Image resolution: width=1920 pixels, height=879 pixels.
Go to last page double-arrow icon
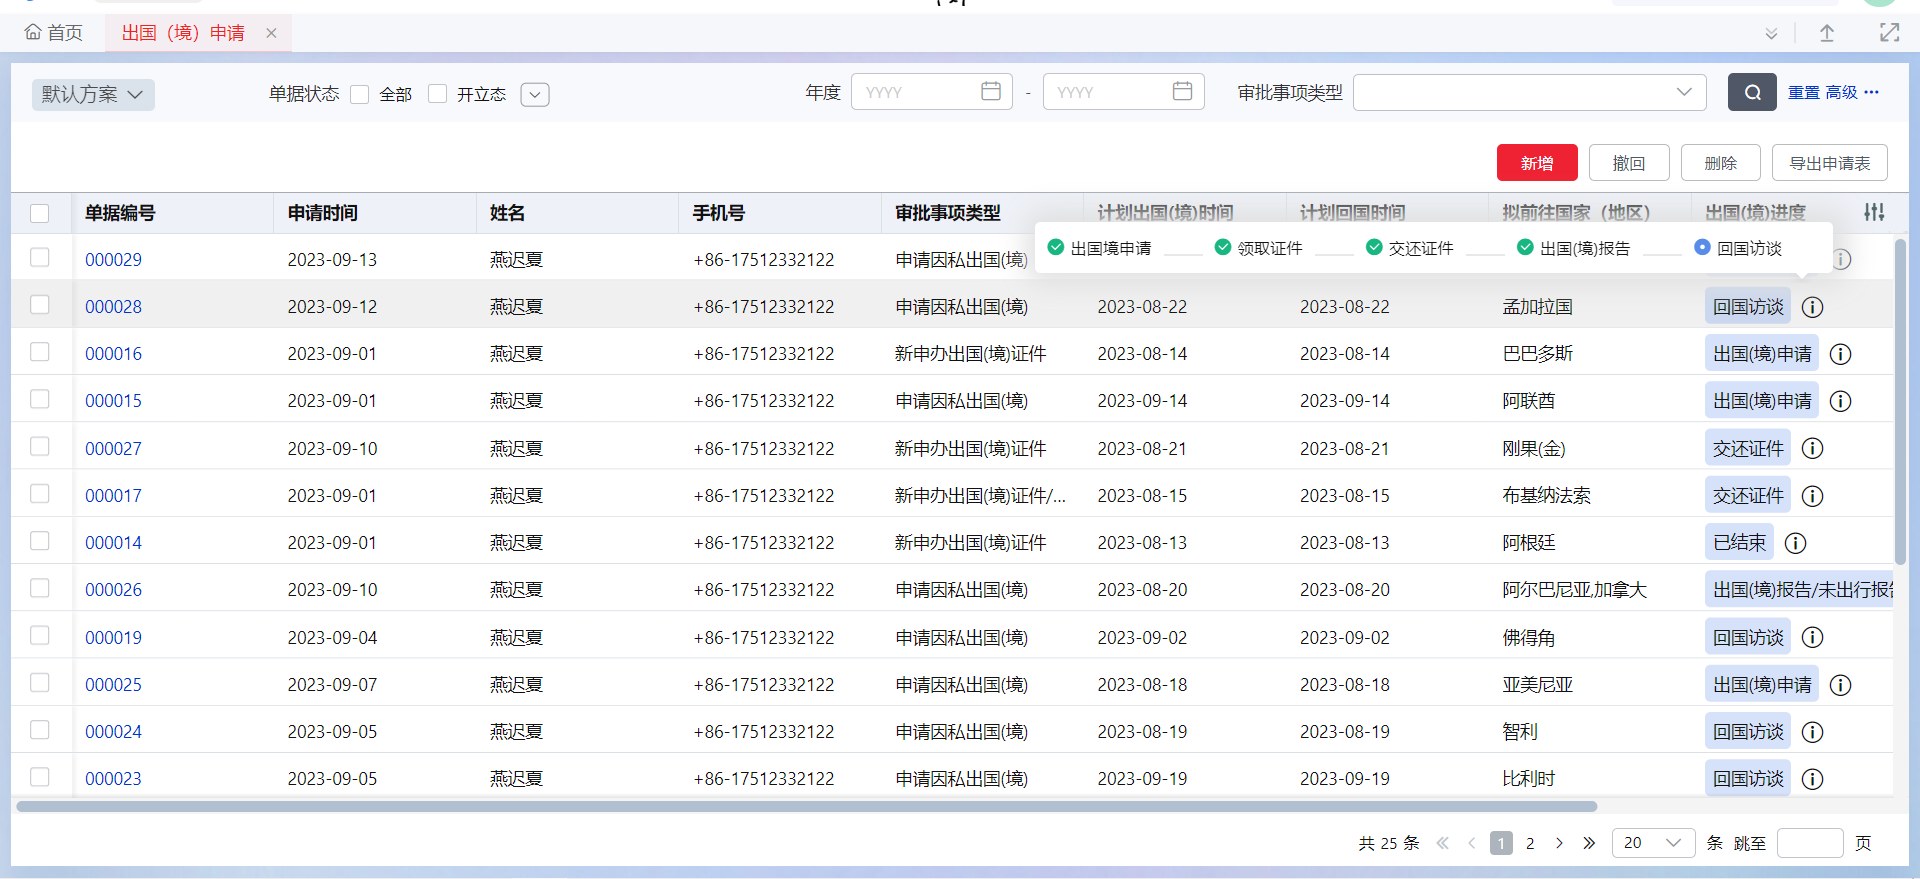coord(1589,843)
